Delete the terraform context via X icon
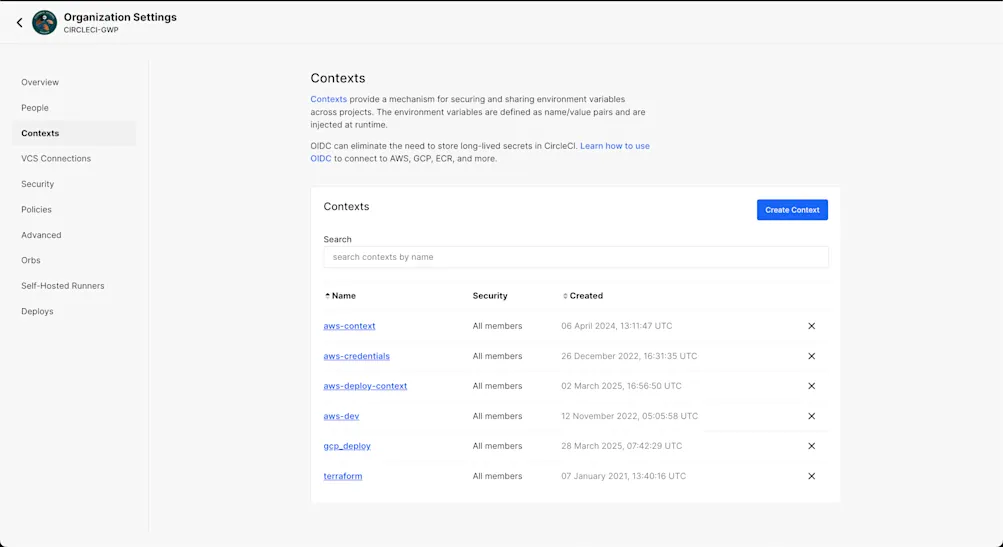This screenshot has width=1003, height=547. [811, 476]
